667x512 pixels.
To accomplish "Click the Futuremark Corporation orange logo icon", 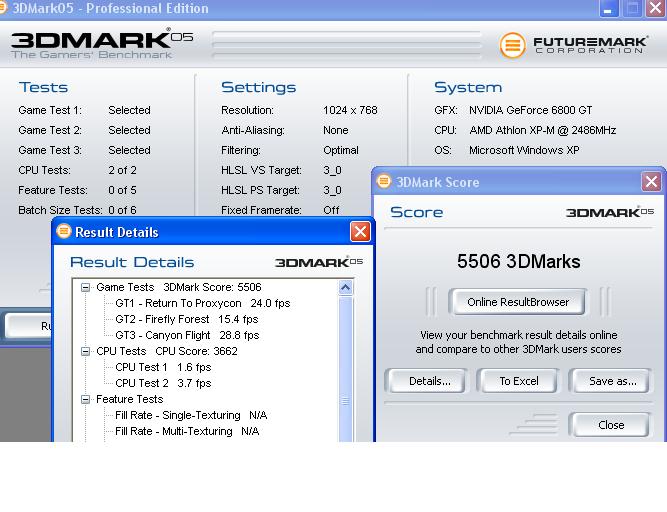I will (513, 45).
